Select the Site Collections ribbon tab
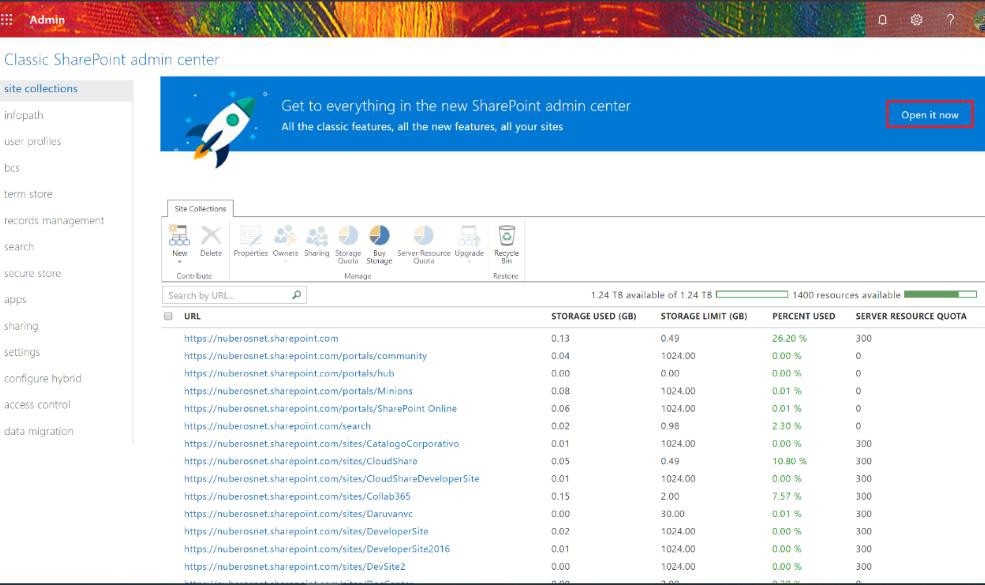985x585 pixels. click(200, 209)
